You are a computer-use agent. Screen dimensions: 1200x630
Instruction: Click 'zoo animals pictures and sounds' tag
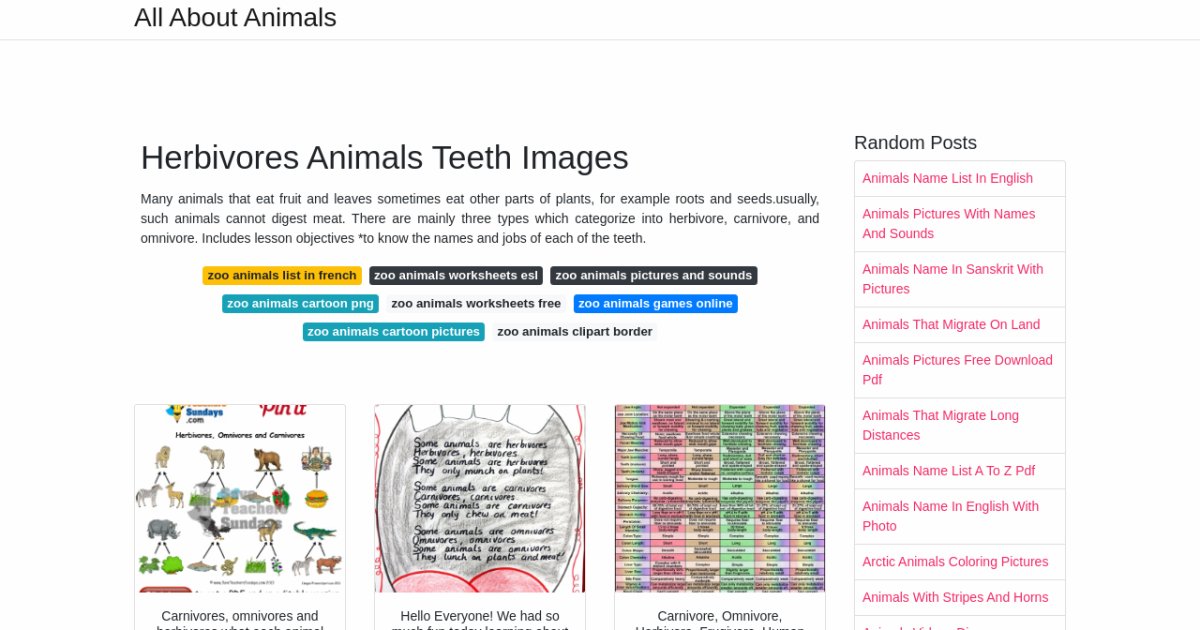[653, 276]
